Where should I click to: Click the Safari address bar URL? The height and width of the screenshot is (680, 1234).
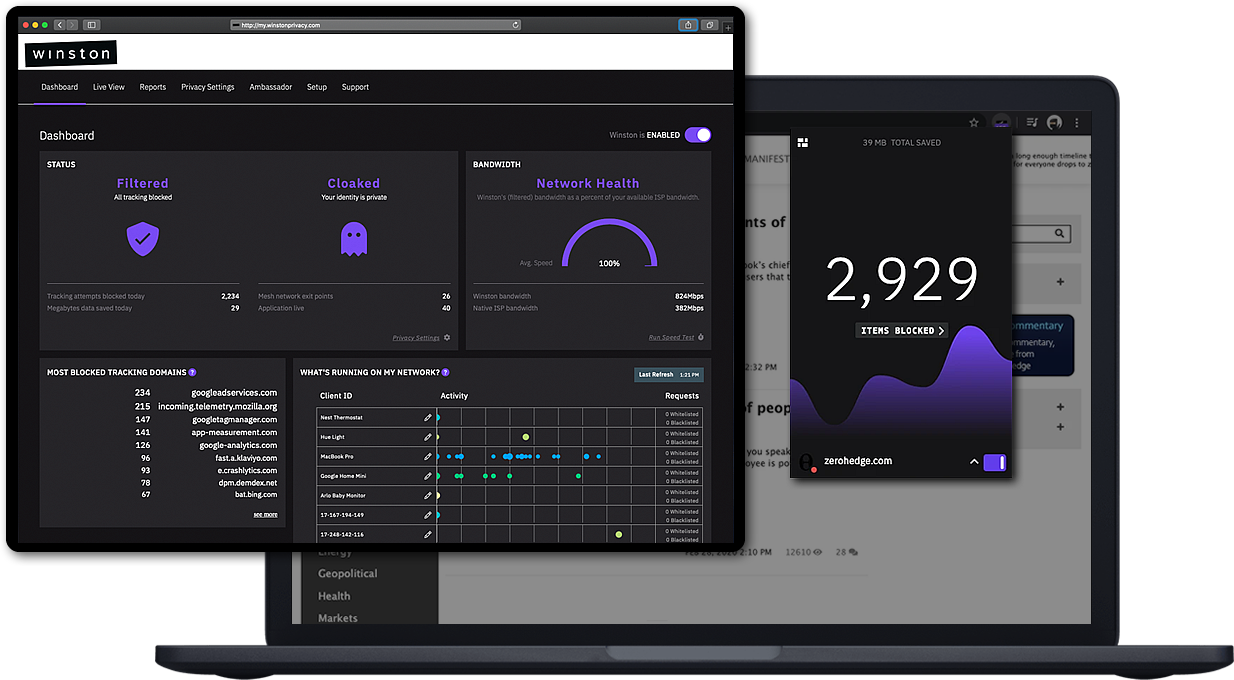pos(281,24)
